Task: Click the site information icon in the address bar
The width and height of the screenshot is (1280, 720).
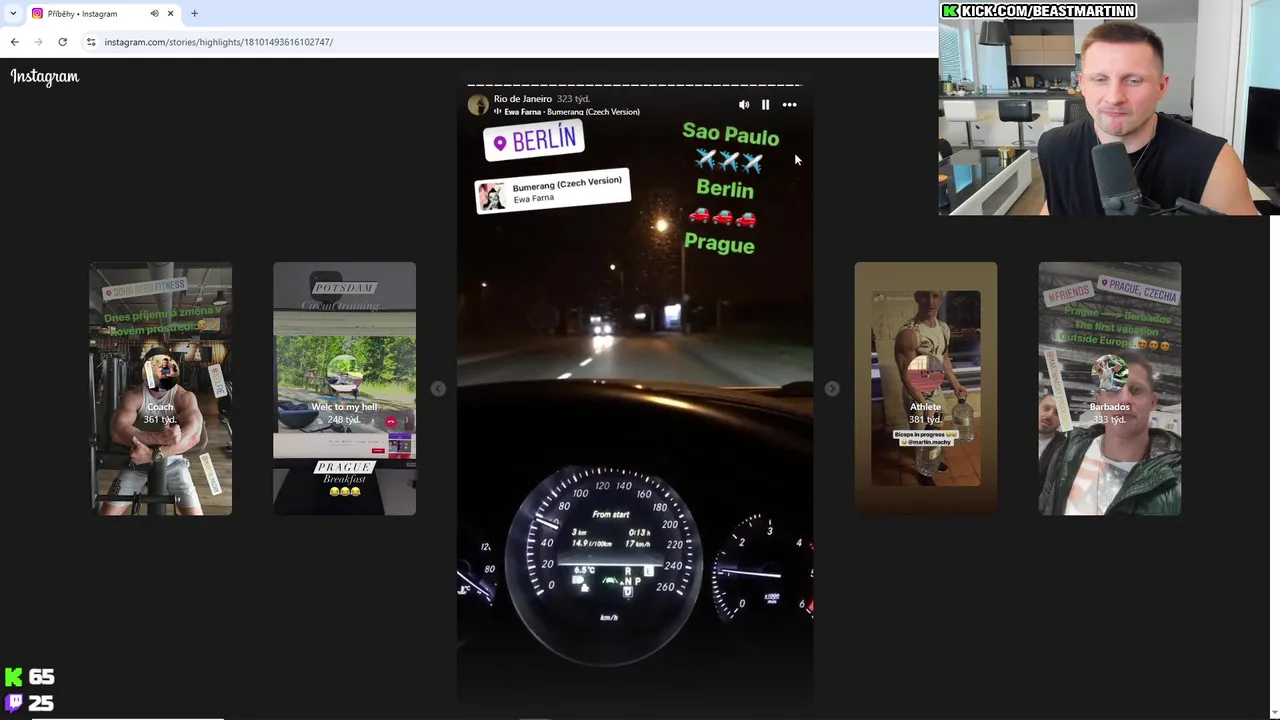Action: pos(91,42)
